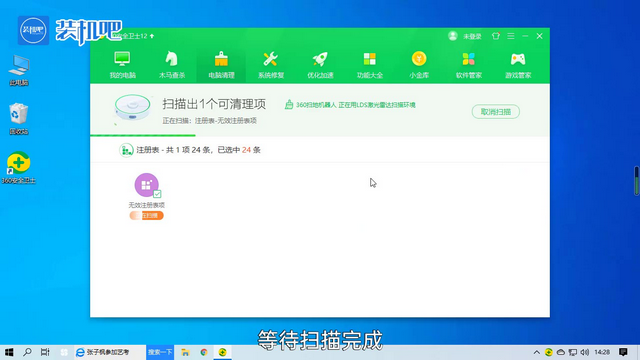Open the 系统修复 system repair tab
The image size is (640, 360).
coord(271,64)
